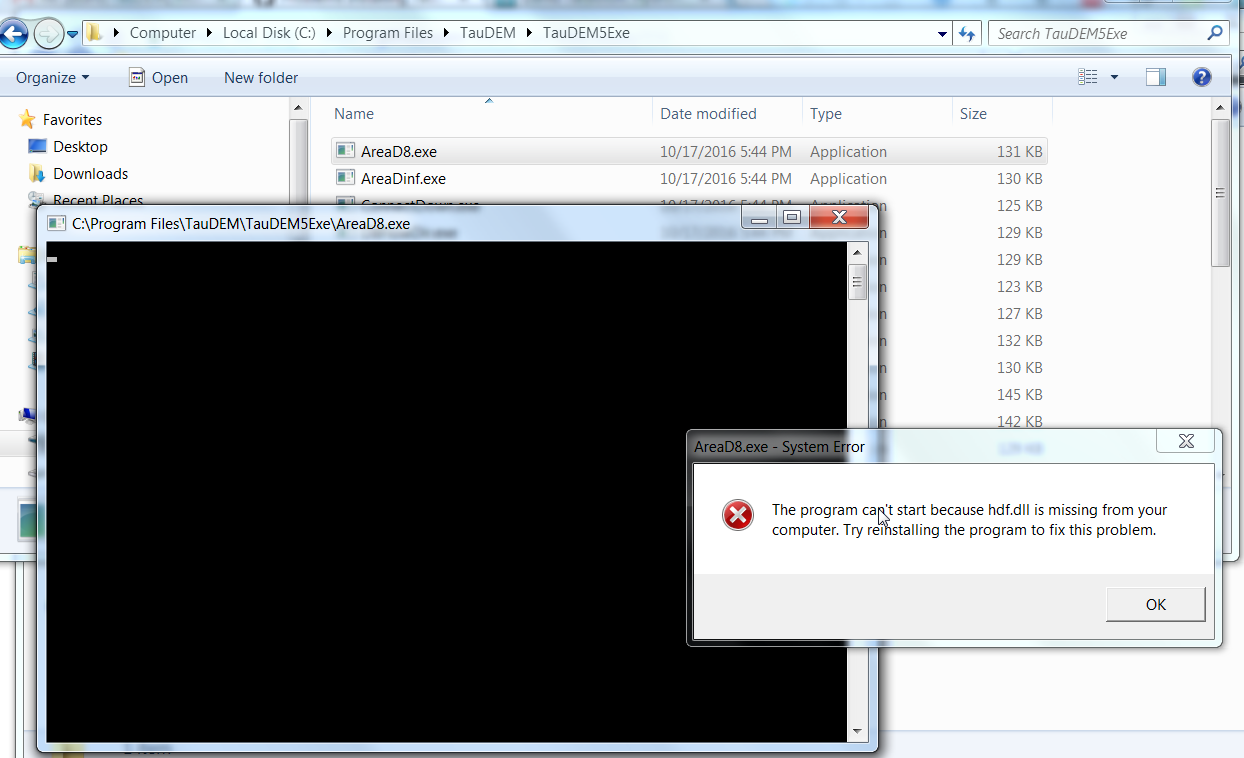Refresh the folder with the address bar icon
The width and height of the screenshot is (1244, 758).
pyautogui.click(x=966, y=32)
